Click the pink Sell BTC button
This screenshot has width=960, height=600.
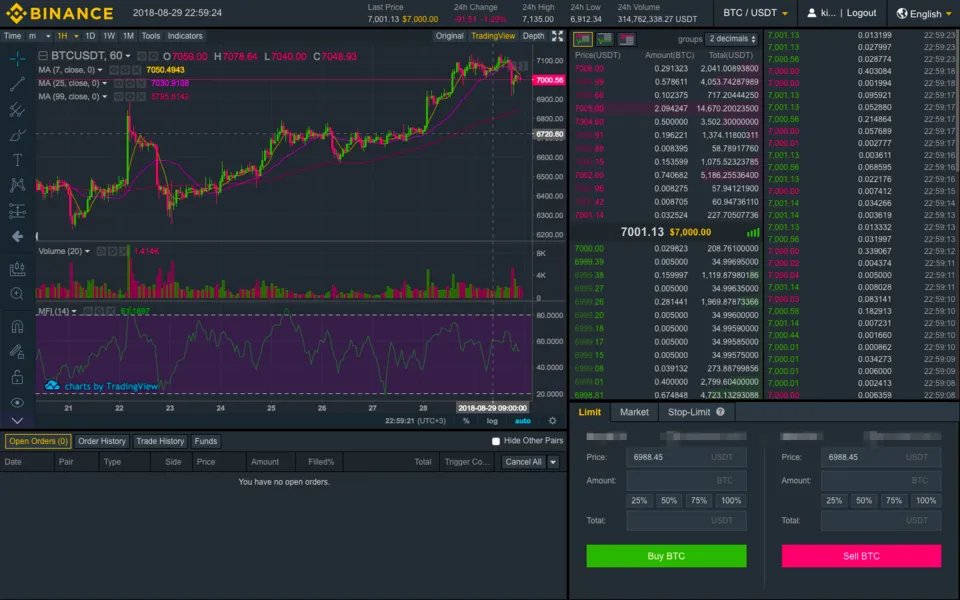(861, 556)
